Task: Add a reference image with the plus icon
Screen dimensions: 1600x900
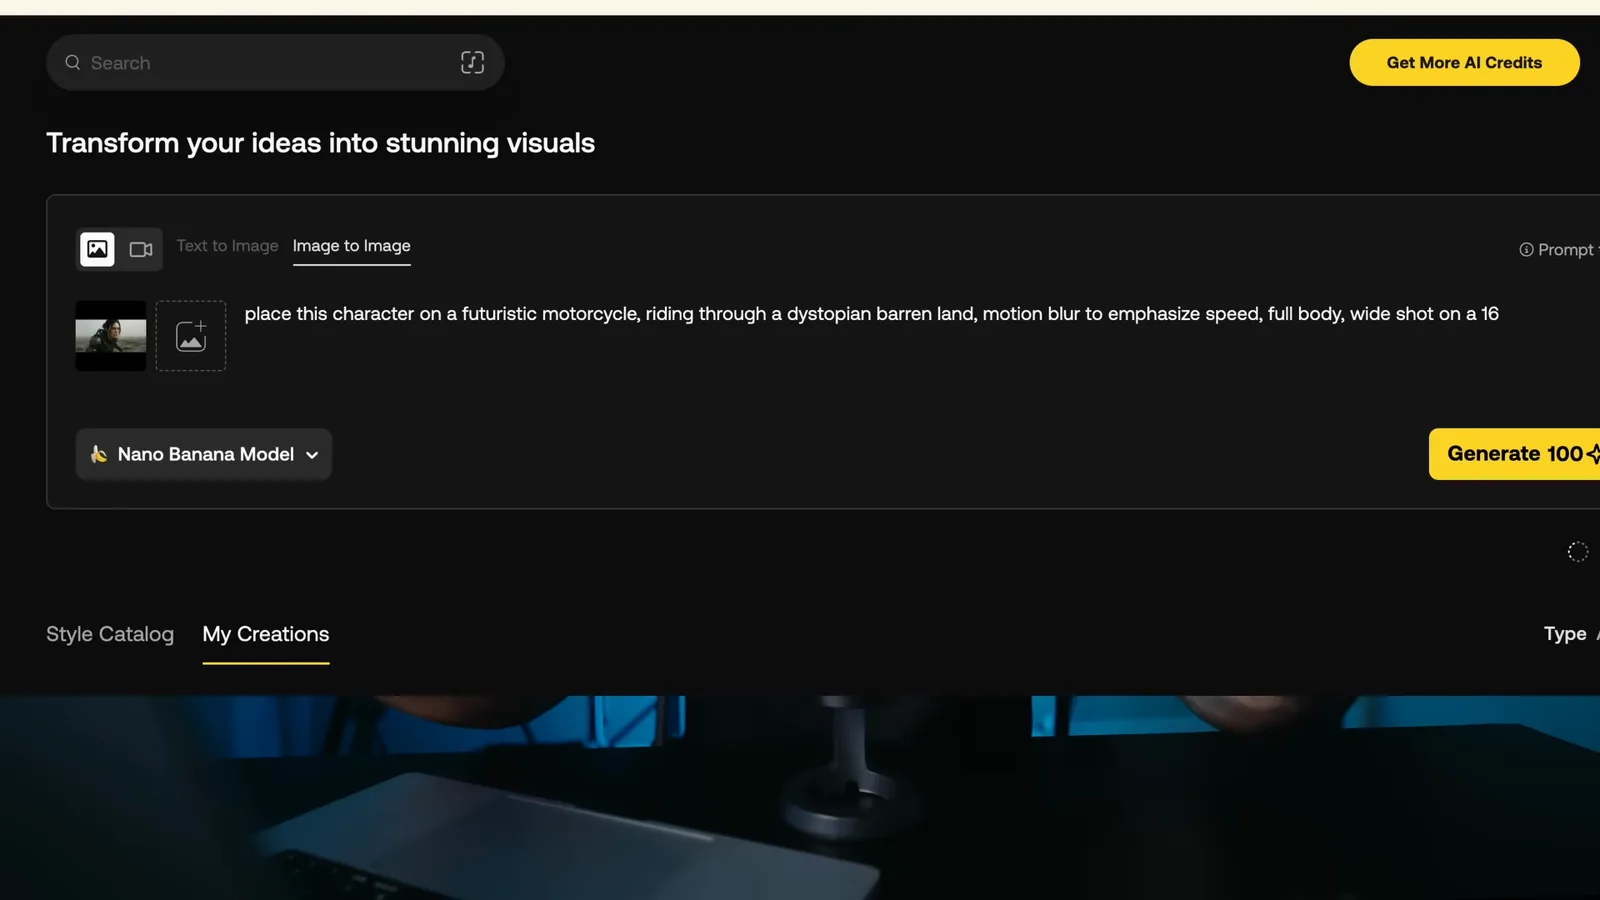Action: pos(191,336)
